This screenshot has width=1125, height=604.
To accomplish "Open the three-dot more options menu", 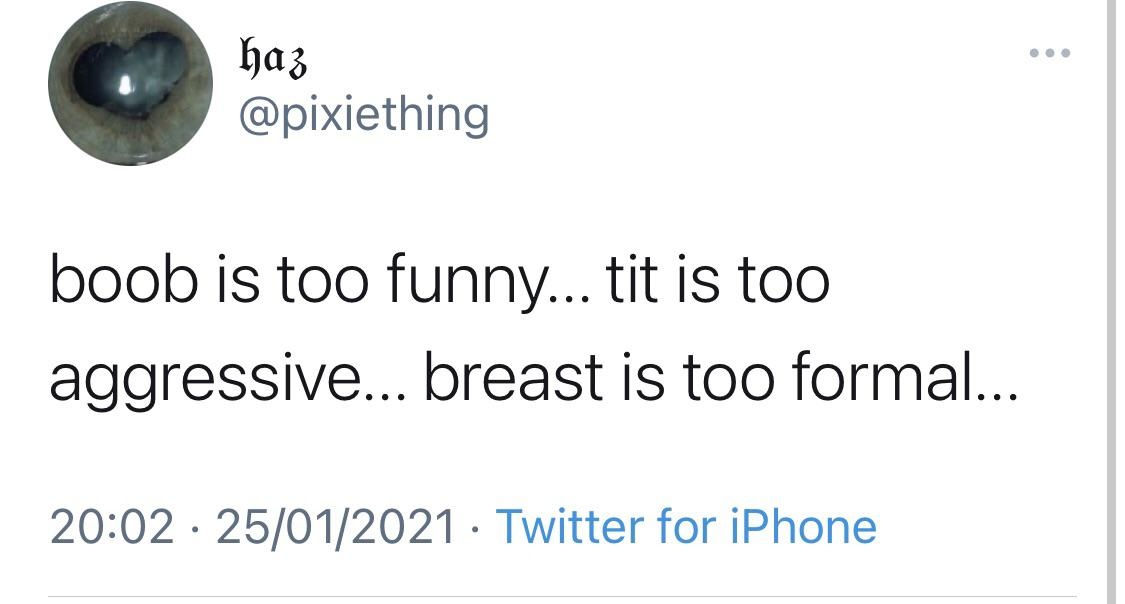I will 1052,53.
